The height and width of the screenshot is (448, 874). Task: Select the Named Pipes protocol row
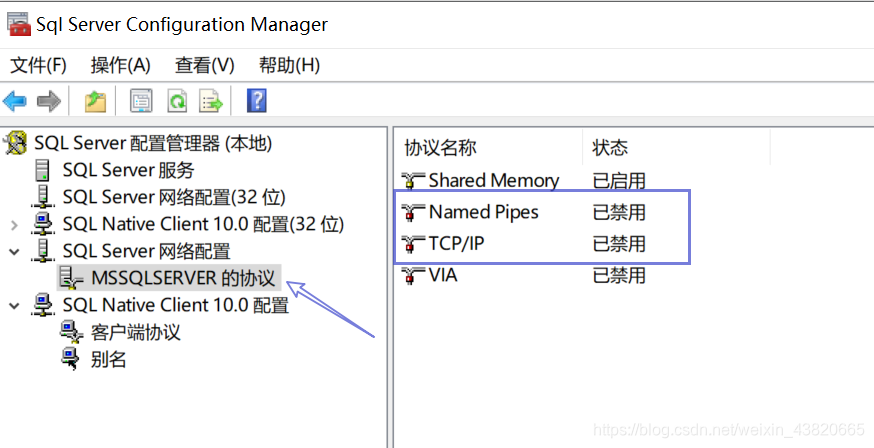(484, 212)
